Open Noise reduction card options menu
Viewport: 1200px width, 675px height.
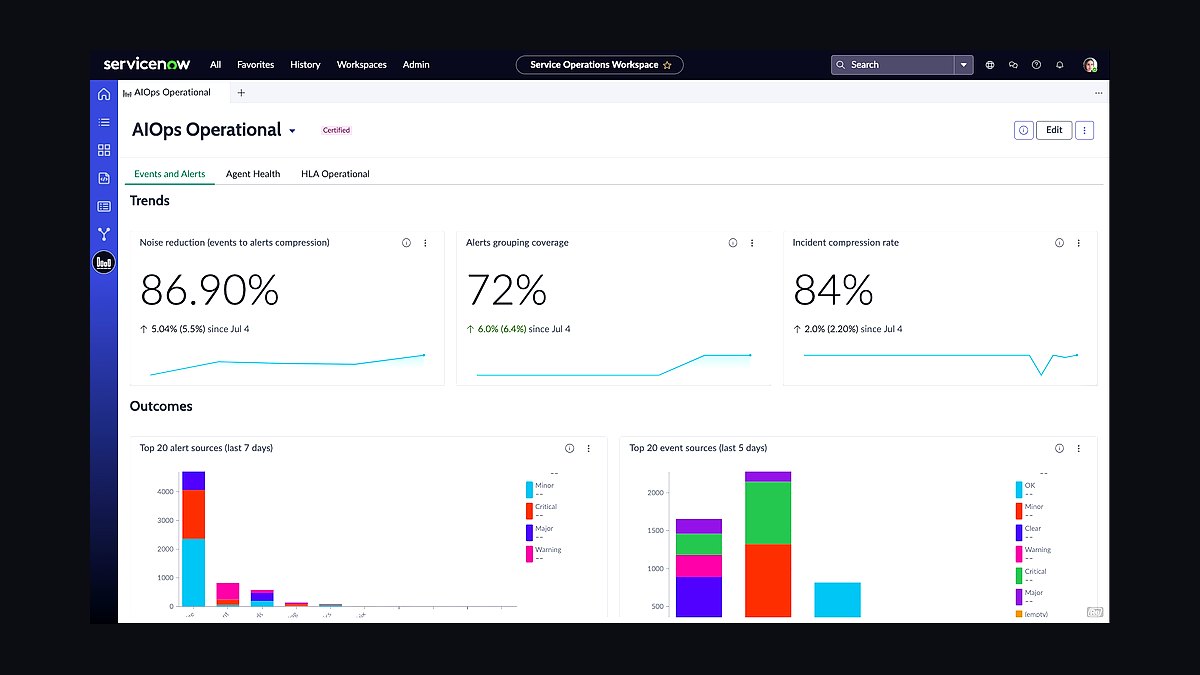click(425, 243)
